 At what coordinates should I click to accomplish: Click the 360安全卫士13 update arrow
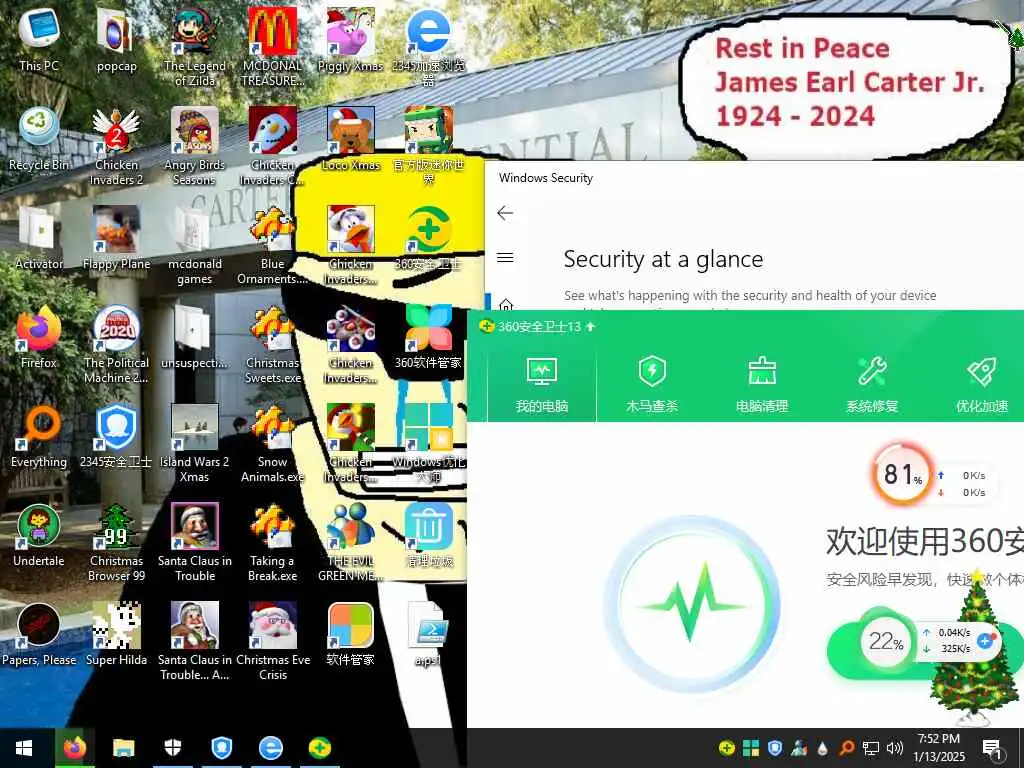[x=590, y=327]
